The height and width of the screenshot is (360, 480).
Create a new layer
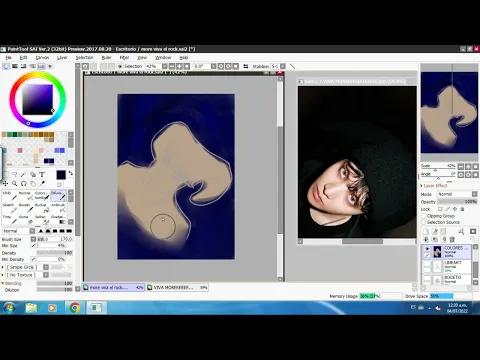pyautogui.click(x=426, y=231)
